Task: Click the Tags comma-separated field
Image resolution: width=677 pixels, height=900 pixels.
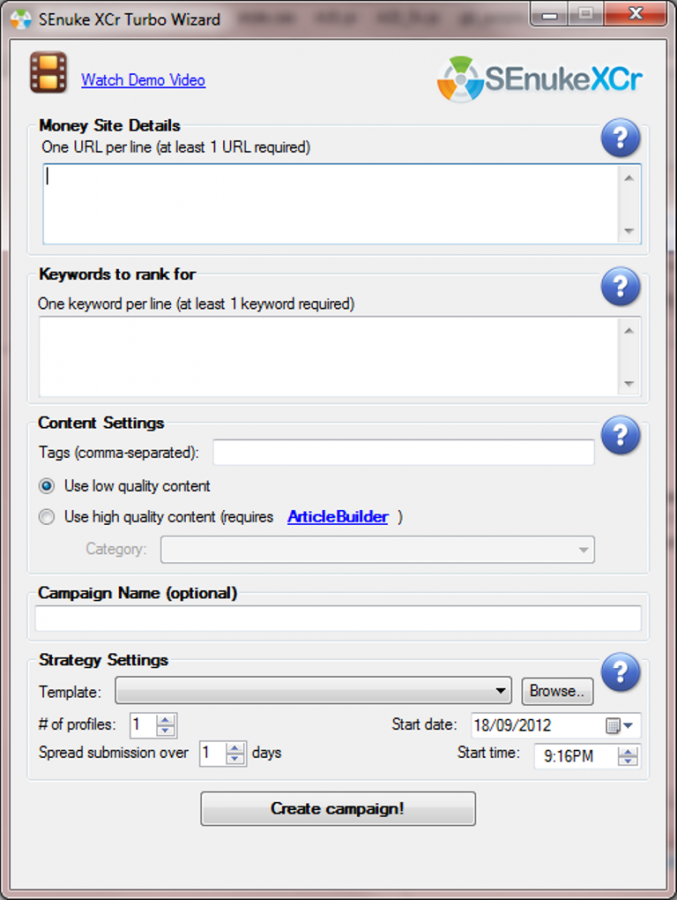Action: pos(404,452)
